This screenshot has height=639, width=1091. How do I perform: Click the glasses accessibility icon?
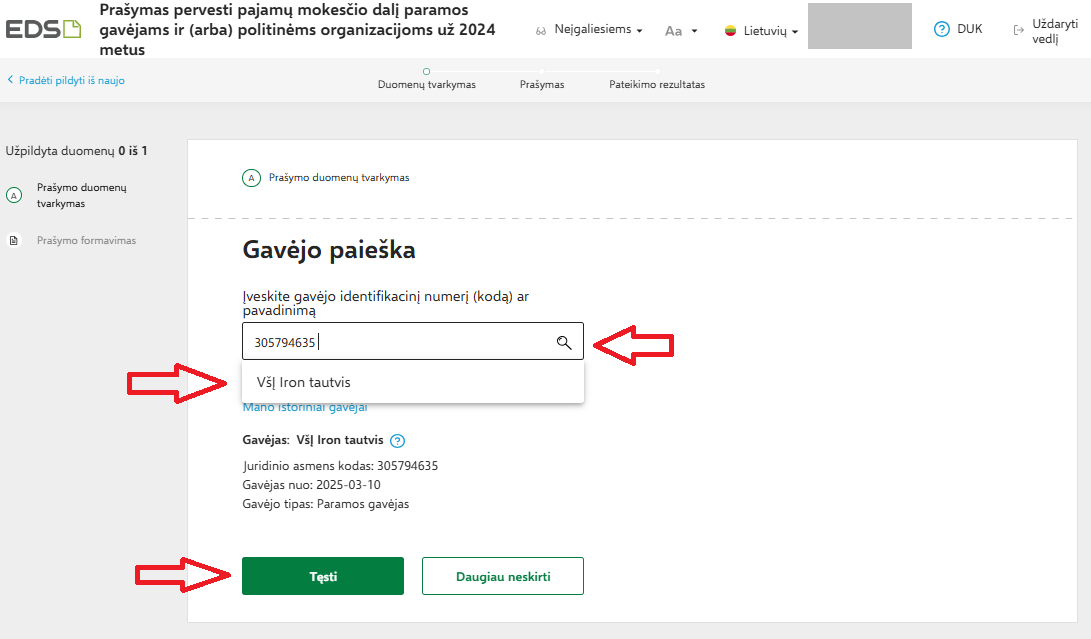click(541, 31)
